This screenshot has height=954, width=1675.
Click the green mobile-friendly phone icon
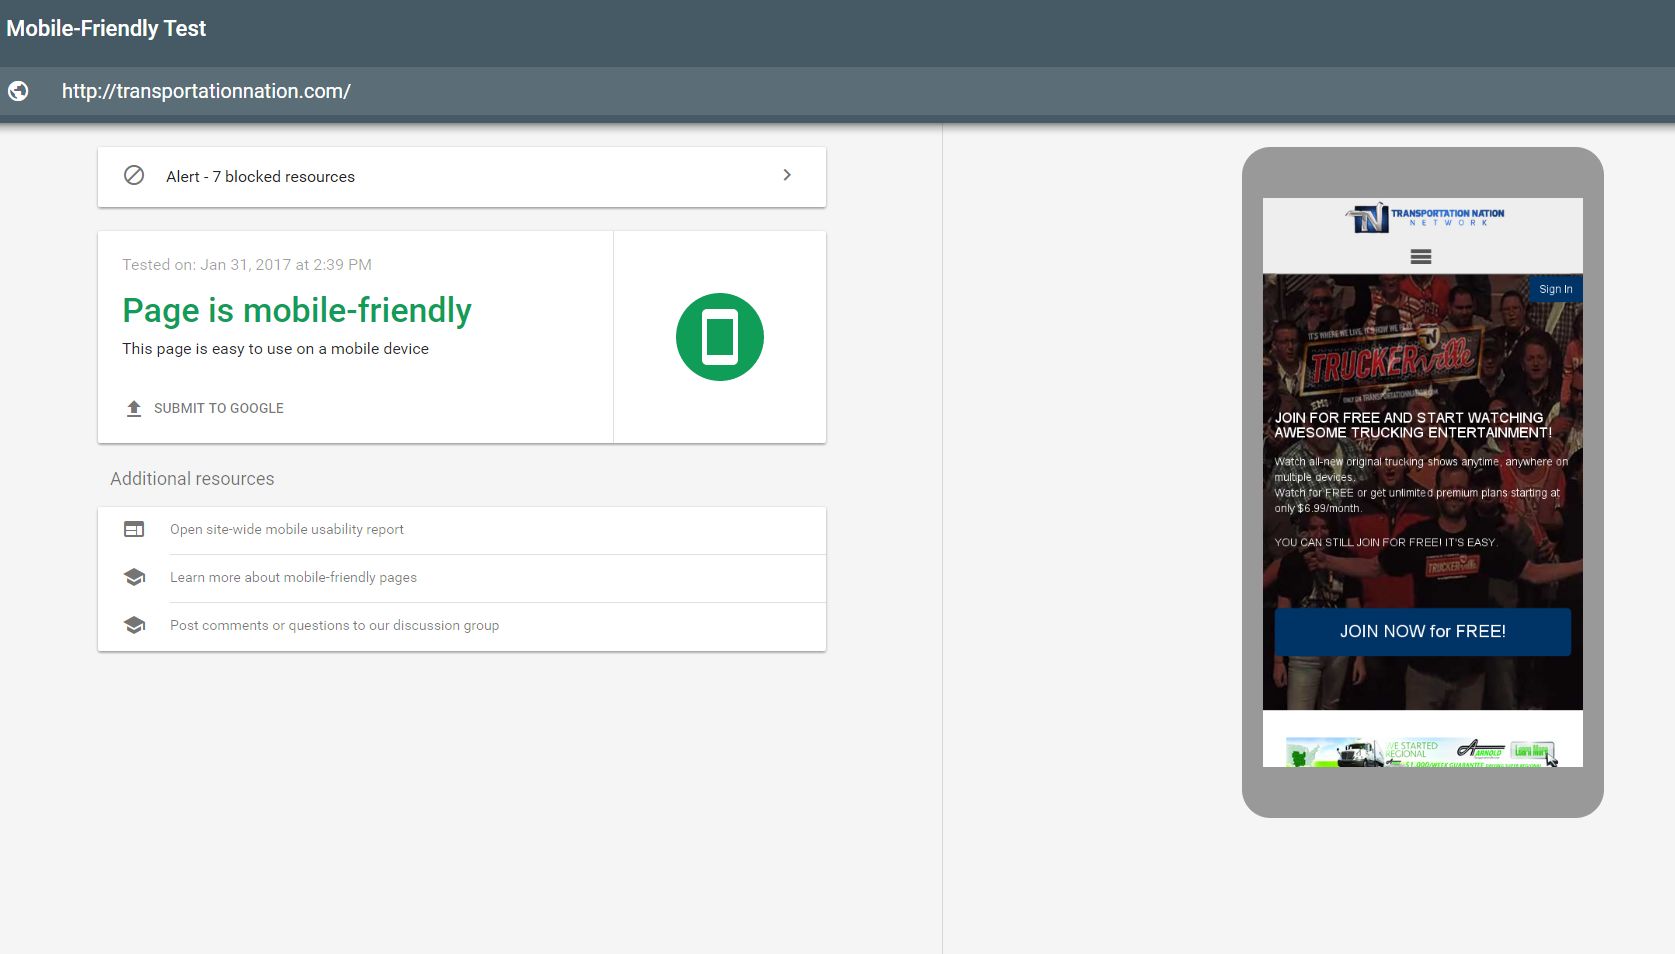coord(720,337)
